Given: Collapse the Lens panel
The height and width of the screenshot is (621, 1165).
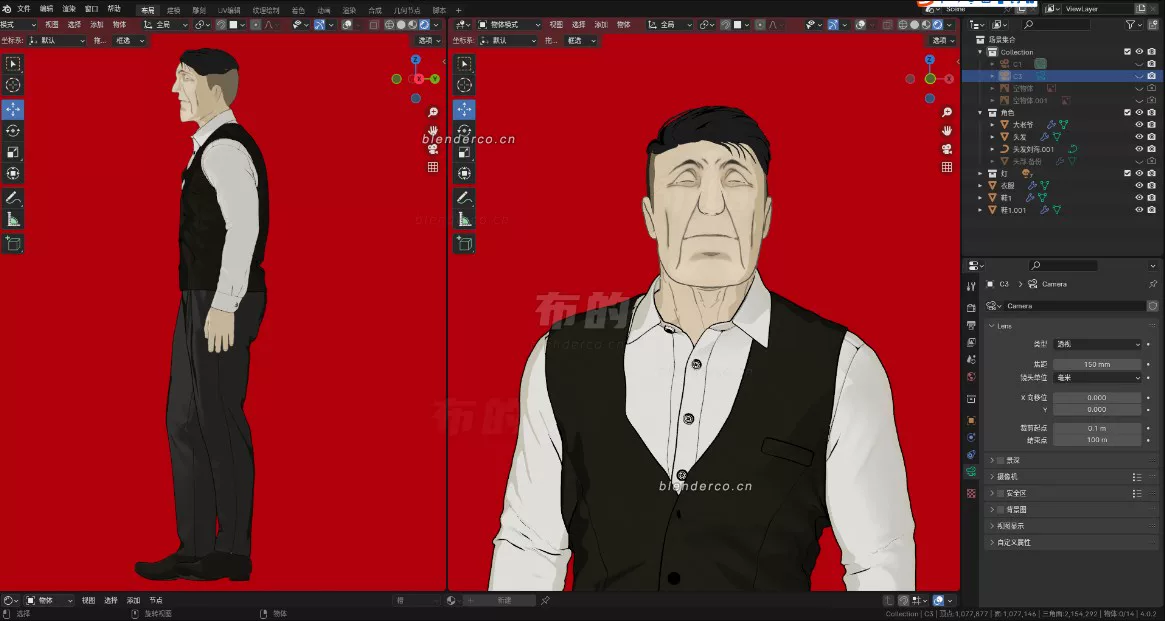Looking at the screenshot, I should tap(992, 326).
